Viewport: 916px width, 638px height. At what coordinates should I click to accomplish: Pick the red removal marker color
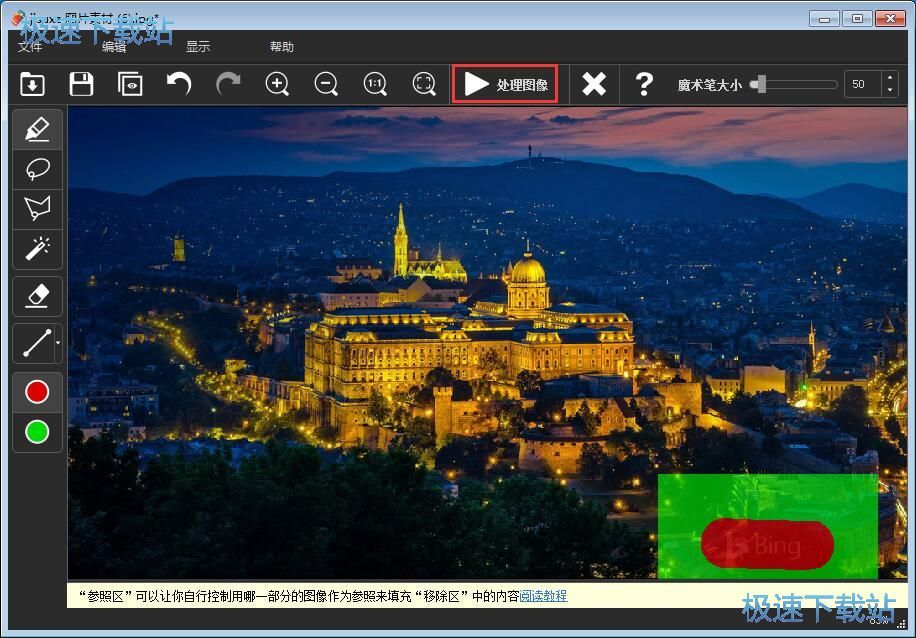point(37,392)
